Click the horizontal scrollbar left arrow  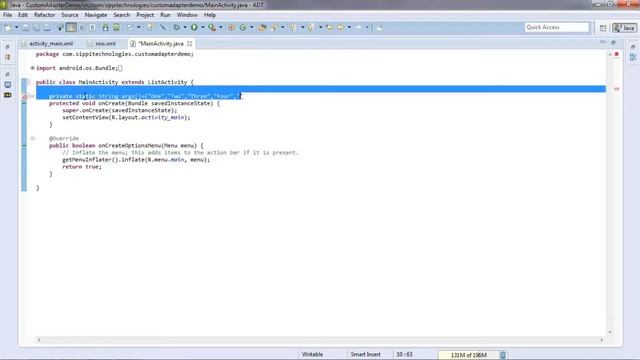point(39,340)
